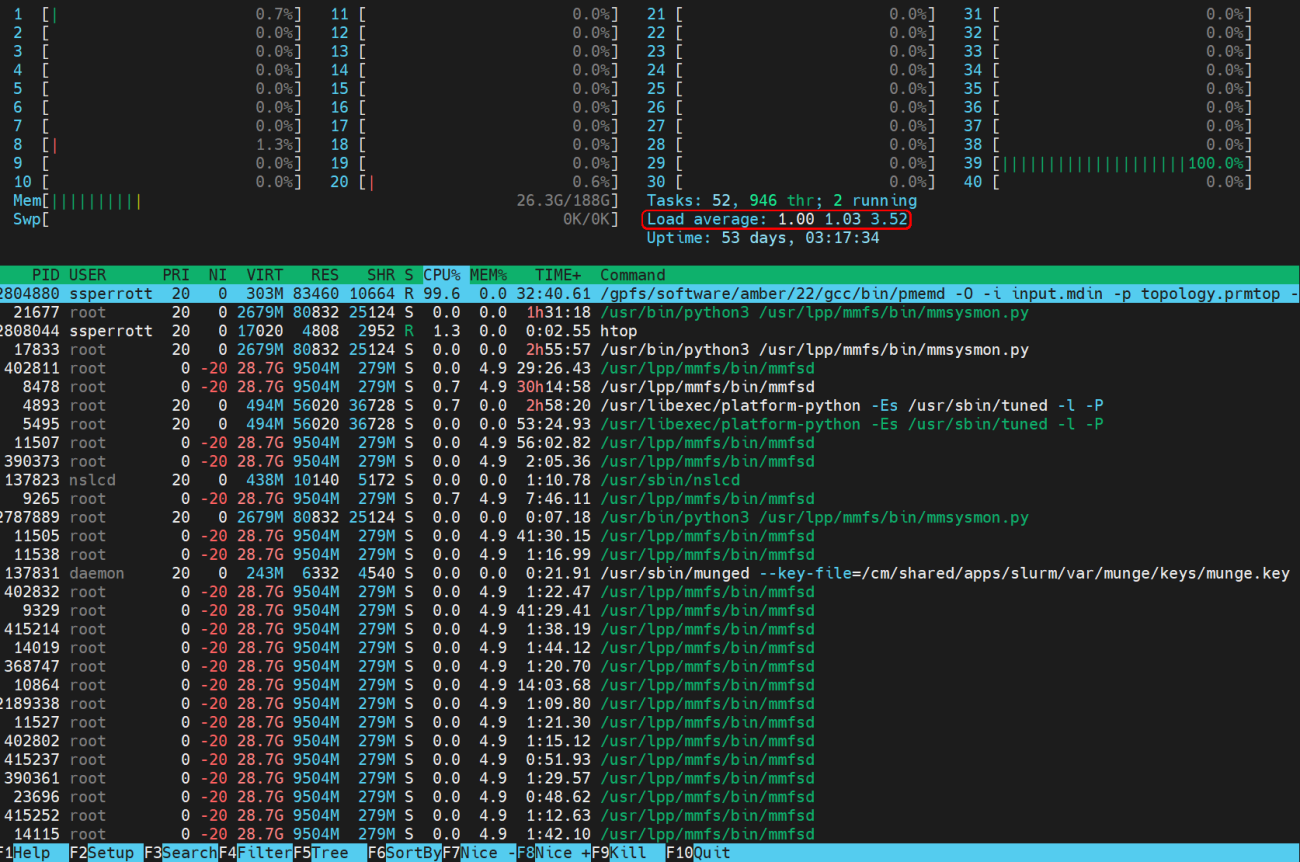The width and height of the screenshot is (1300, 862).
Task: Select mmfsd process with PID 368747
Action: [650, 667]
